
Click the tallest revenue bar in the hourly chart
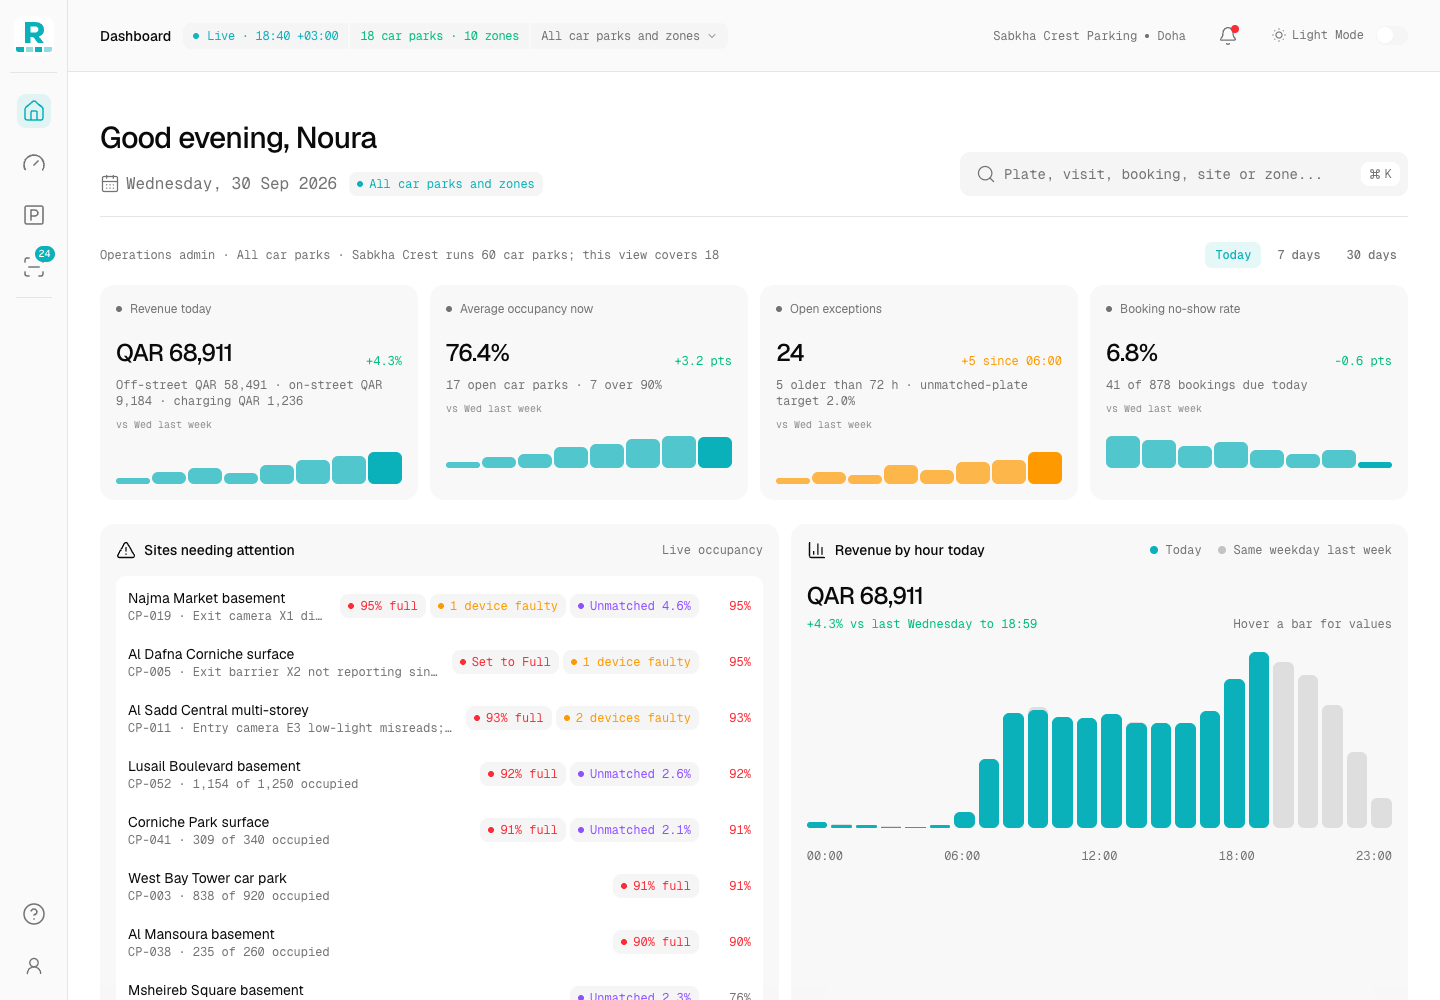click(1259, 740)
